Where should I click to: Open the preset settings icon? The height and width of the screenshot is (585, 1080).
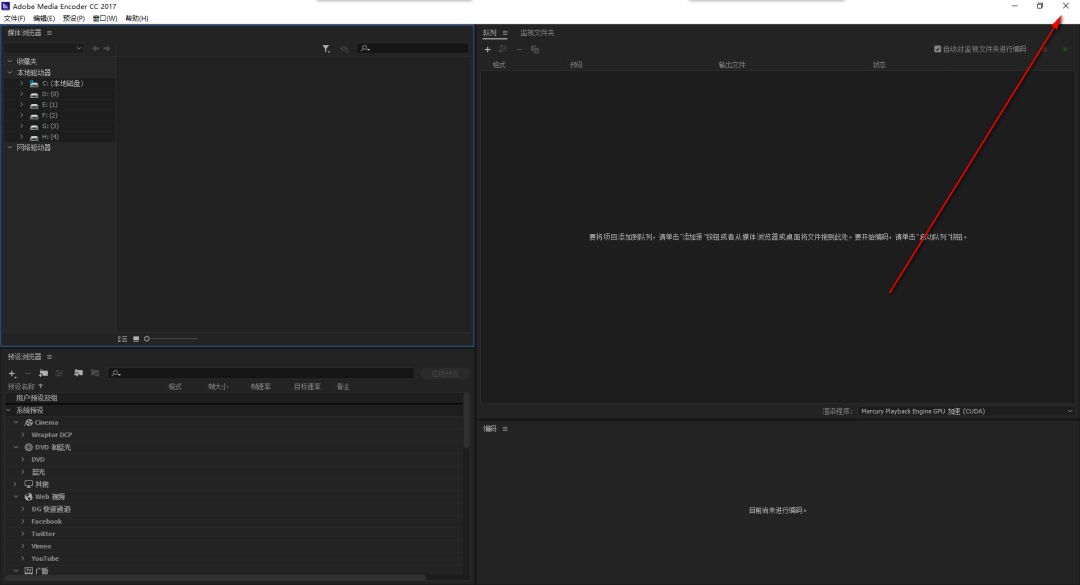click(x=58, y=372)
